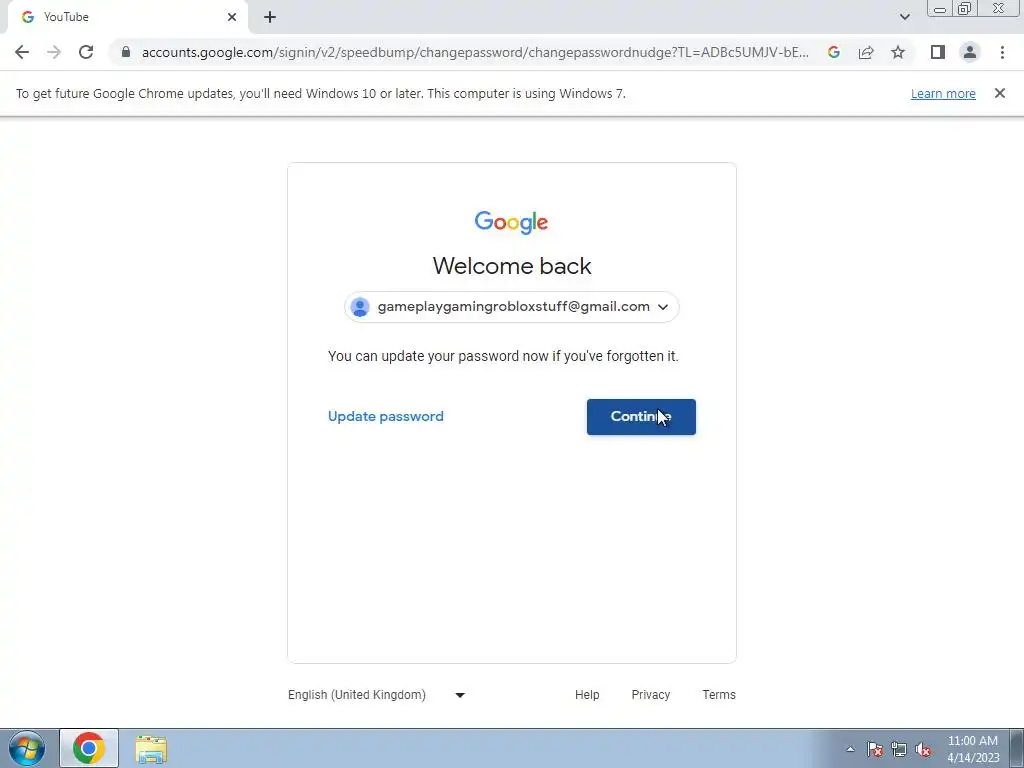Dismiss the Windows 7 update notification bar
The image size is (1024, 768).
(x=999, y=93)
